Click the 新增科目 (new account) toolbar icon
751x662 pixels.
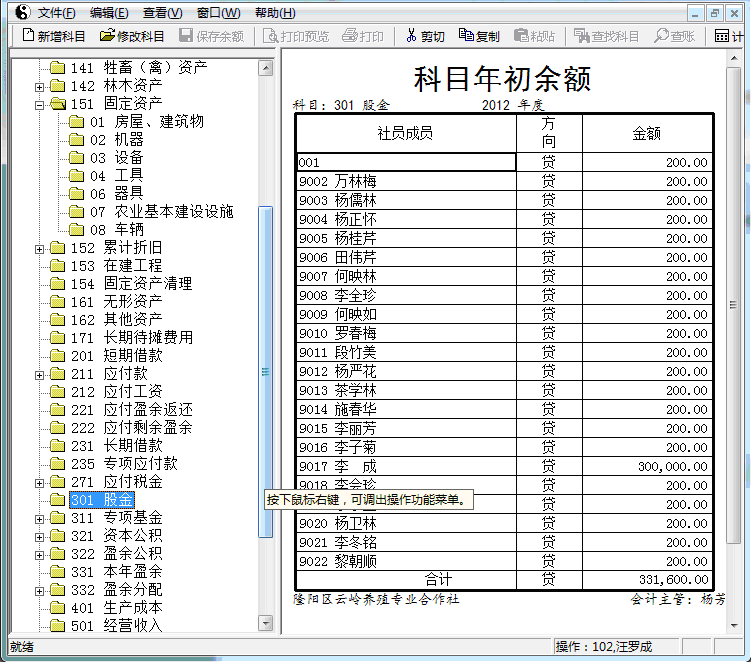(28, 36)
